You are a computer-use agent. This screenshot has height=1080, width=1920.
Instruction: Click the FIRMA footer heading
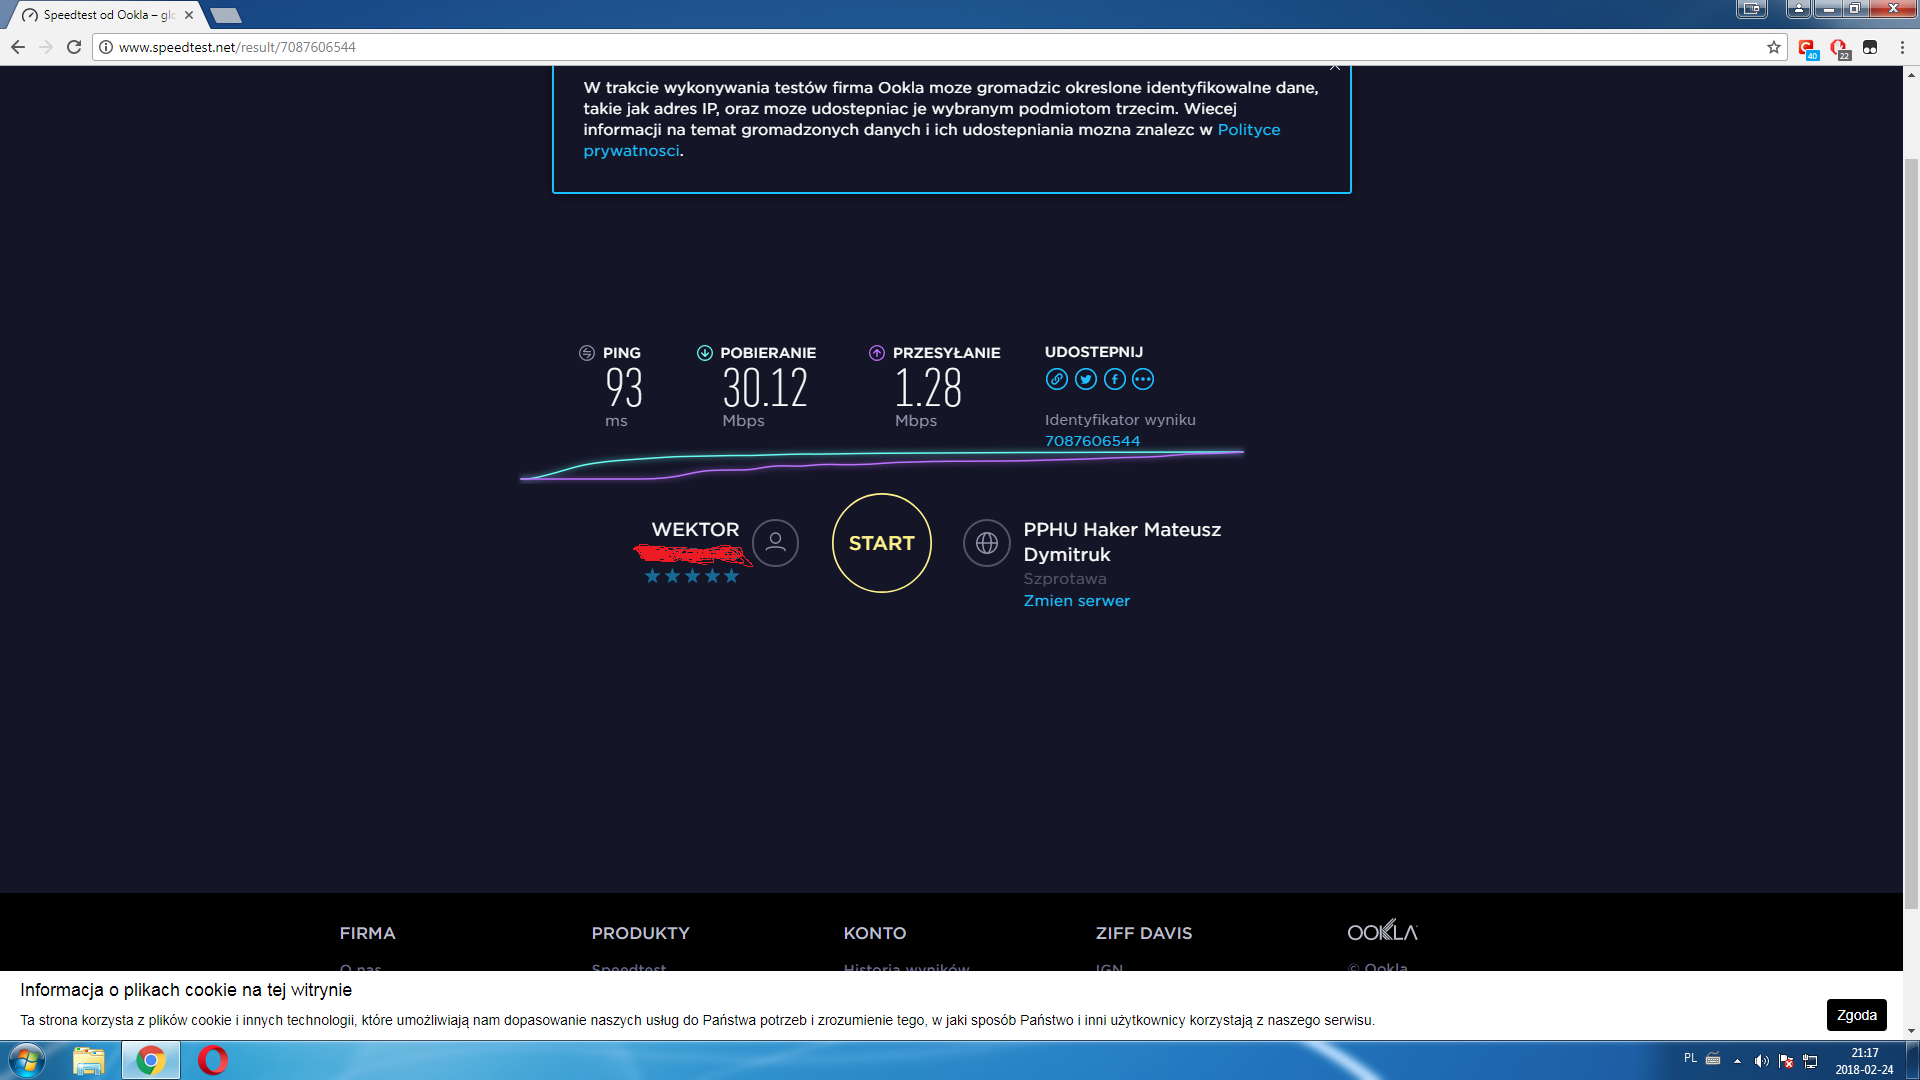coord(367,933)
